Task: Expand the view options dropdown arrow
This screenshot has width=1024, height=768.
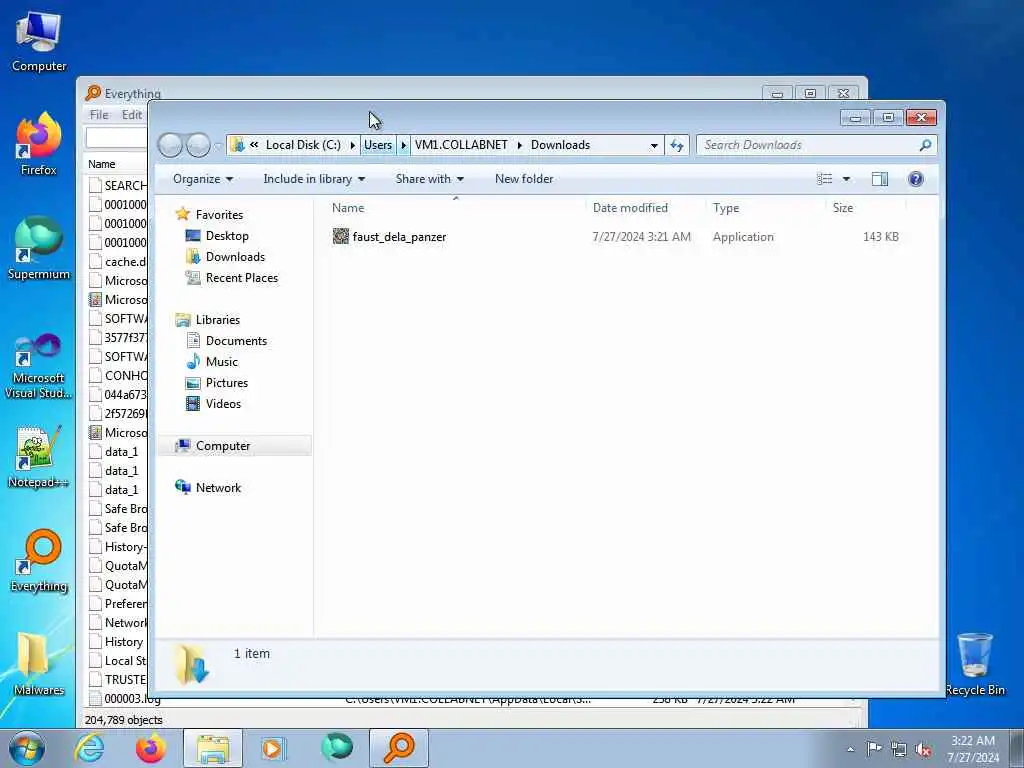Action: [x=846, y=179]
